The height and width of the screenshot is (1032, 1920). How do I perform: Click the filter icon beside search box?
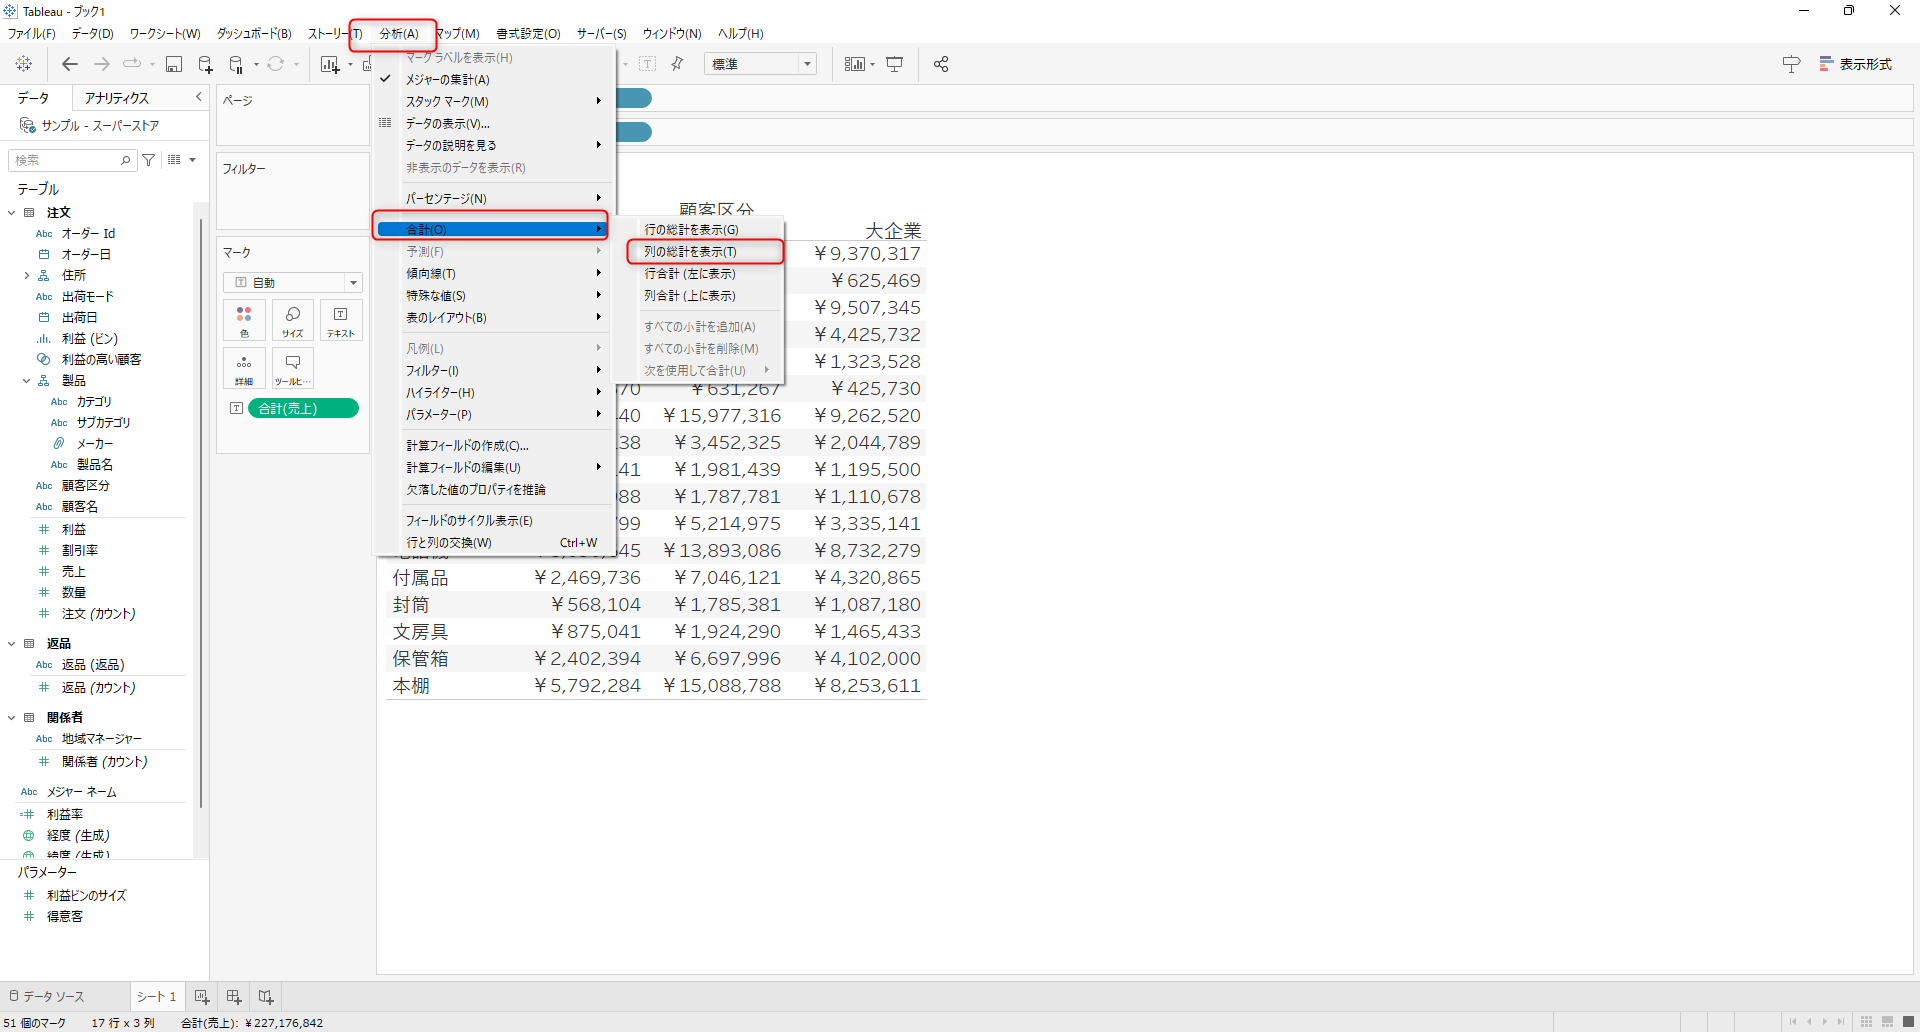click(x=149, y=160)
